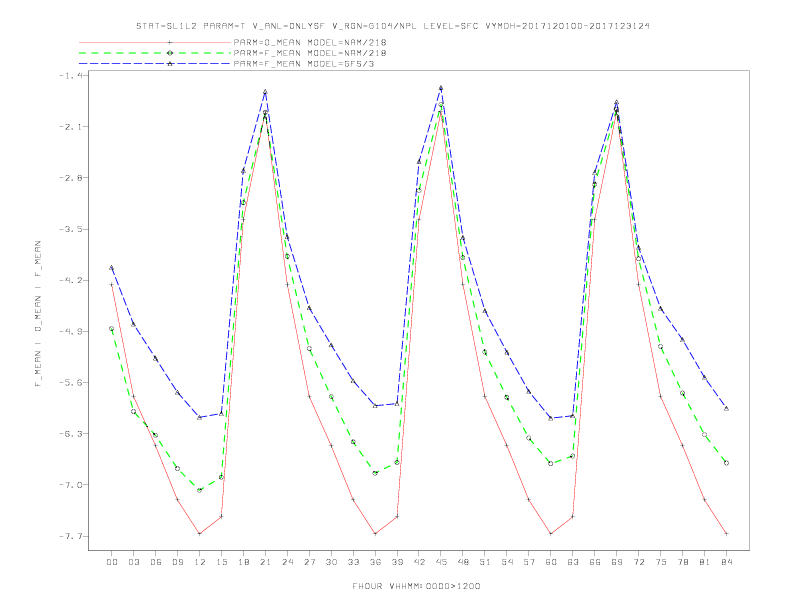
Task: Click forecast hour tick label 33
Action: (353, 562)
